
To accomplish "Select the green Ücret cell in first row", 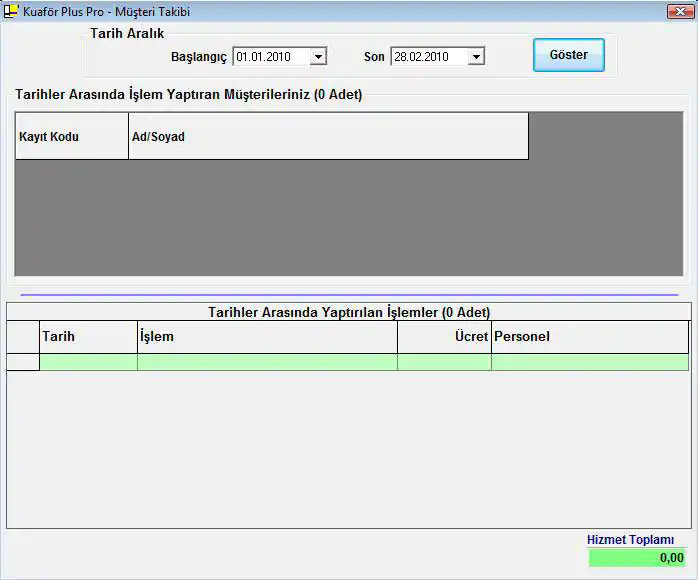I will [x=444, y=362].
